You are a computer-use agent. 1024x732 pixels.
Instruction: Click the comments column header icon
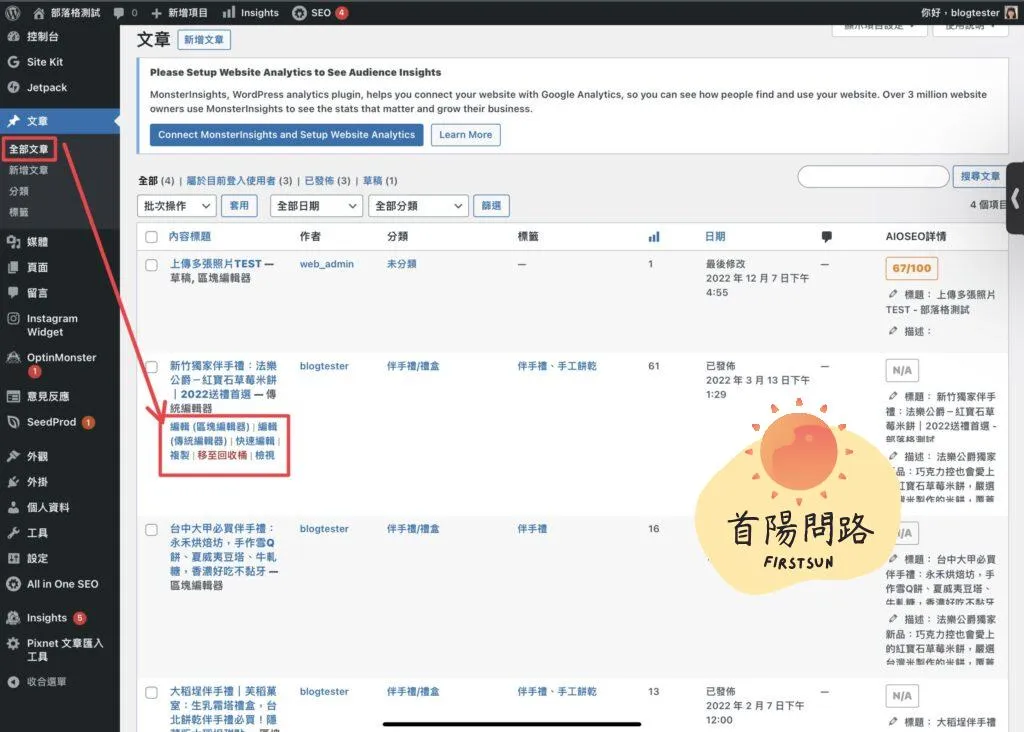[827, 237]
